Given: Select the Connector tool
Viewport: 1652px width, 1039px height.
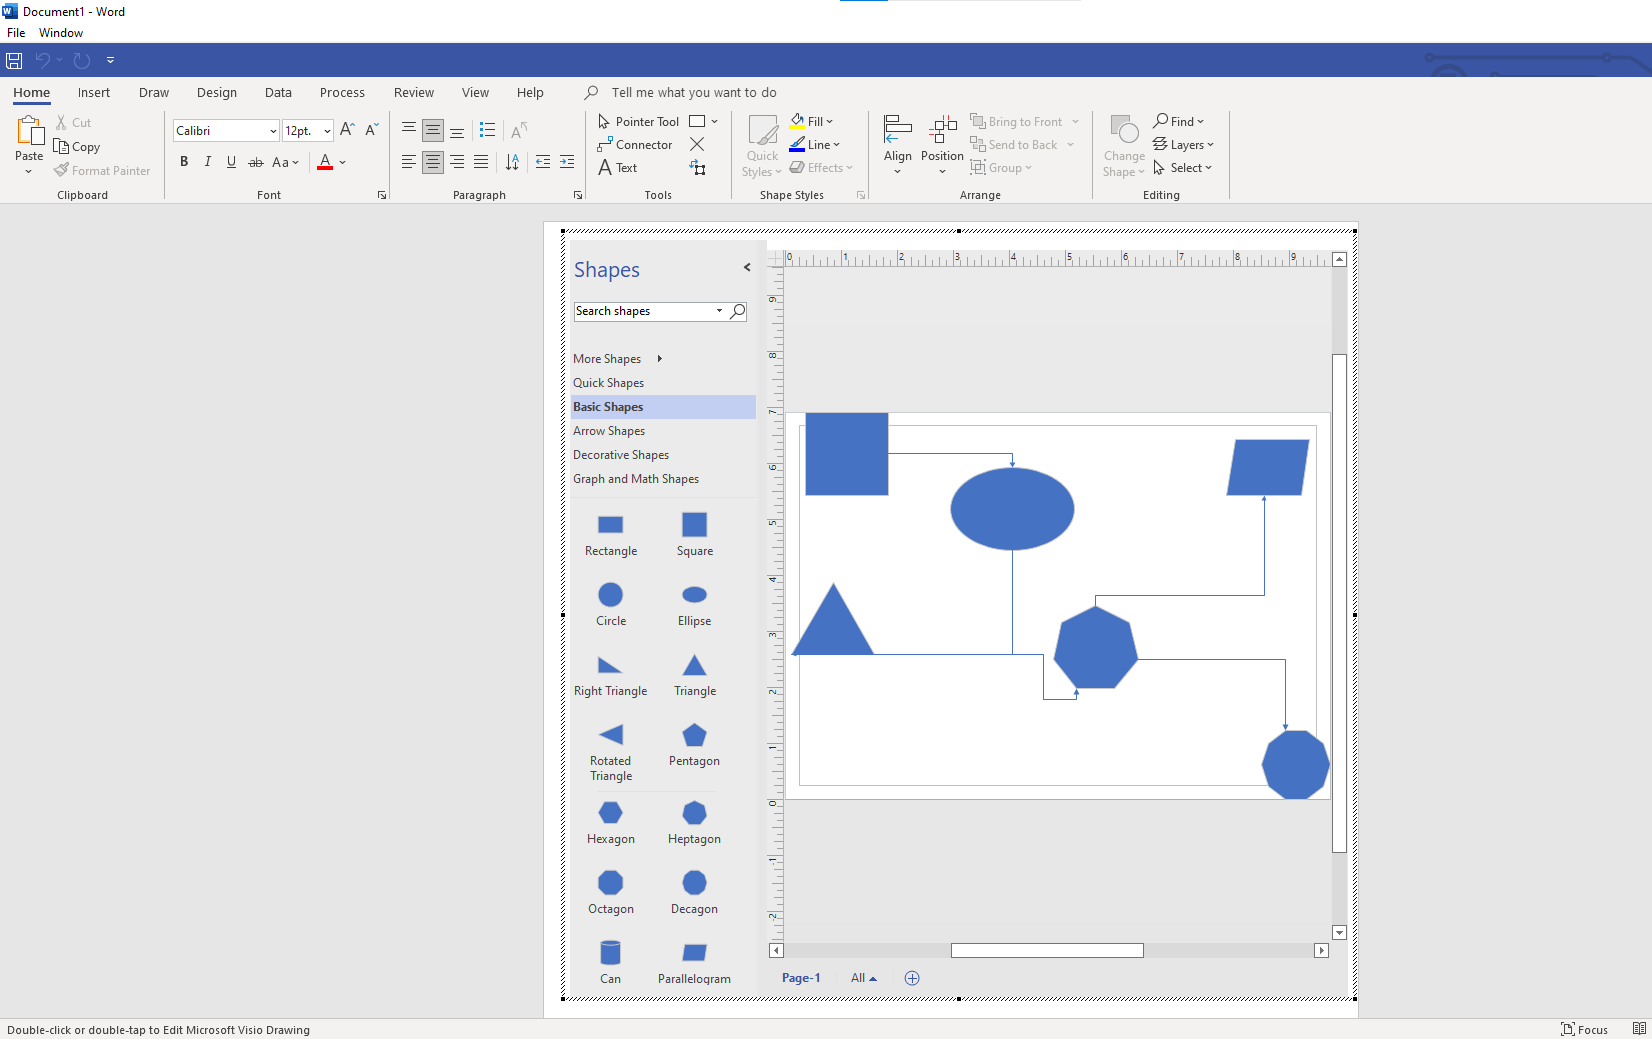Looking at the screenshot, I should pyautogui.click(x=635, y=145).
